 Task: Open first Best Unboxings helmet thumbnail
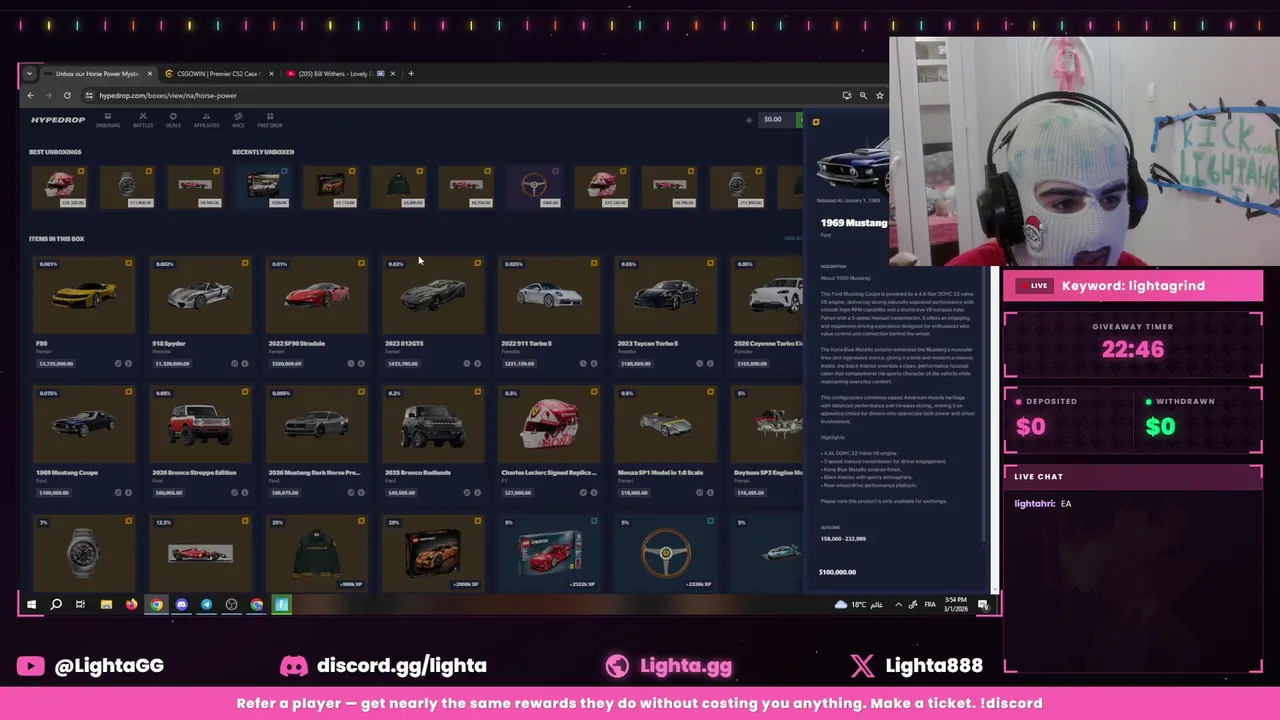[60, 187]
